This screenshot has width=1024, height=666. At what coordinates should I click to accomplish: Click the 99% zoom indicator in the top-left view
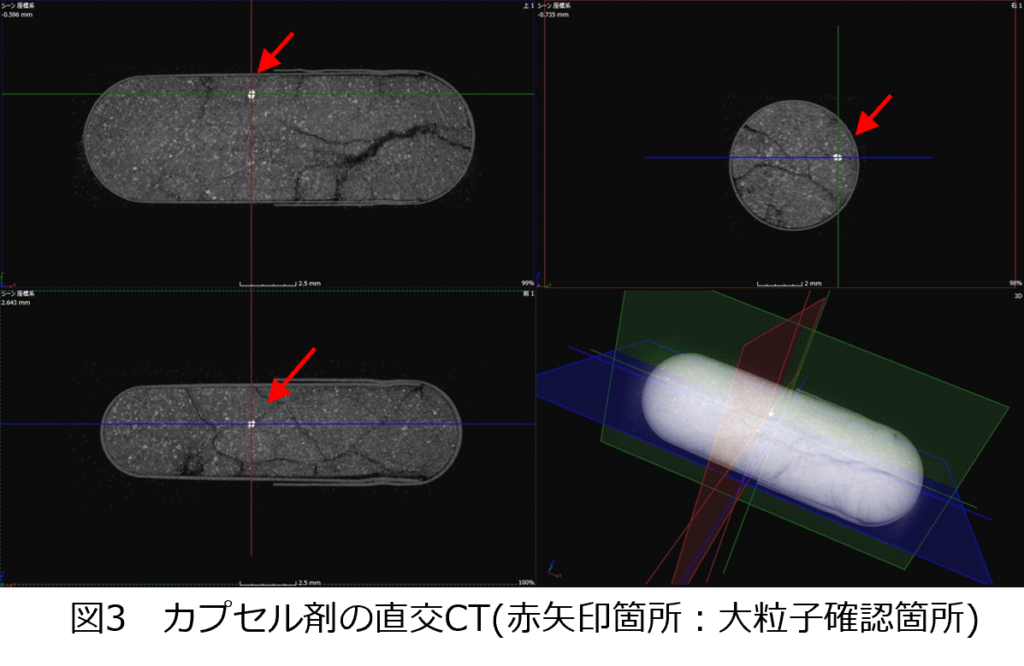click(x=527, y=284)
